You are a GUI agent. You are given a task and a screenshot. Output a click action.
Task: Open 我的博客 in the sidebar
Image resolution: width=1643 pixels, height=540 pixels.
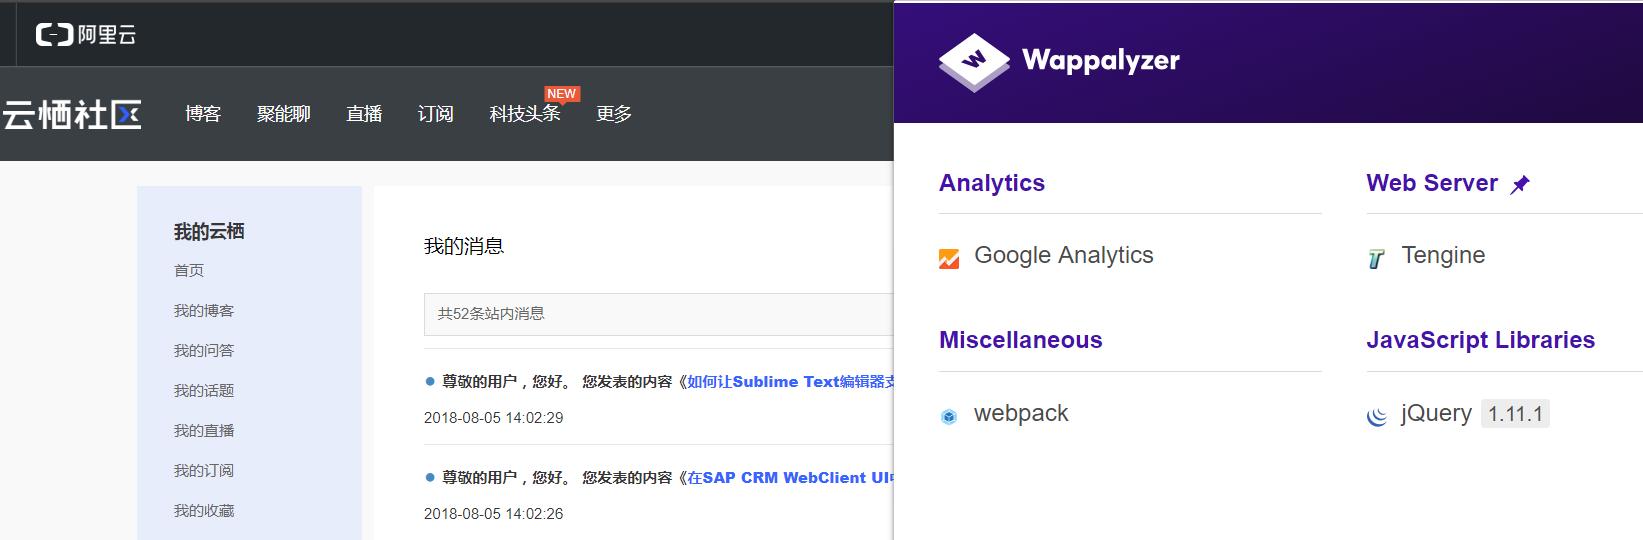204,310
